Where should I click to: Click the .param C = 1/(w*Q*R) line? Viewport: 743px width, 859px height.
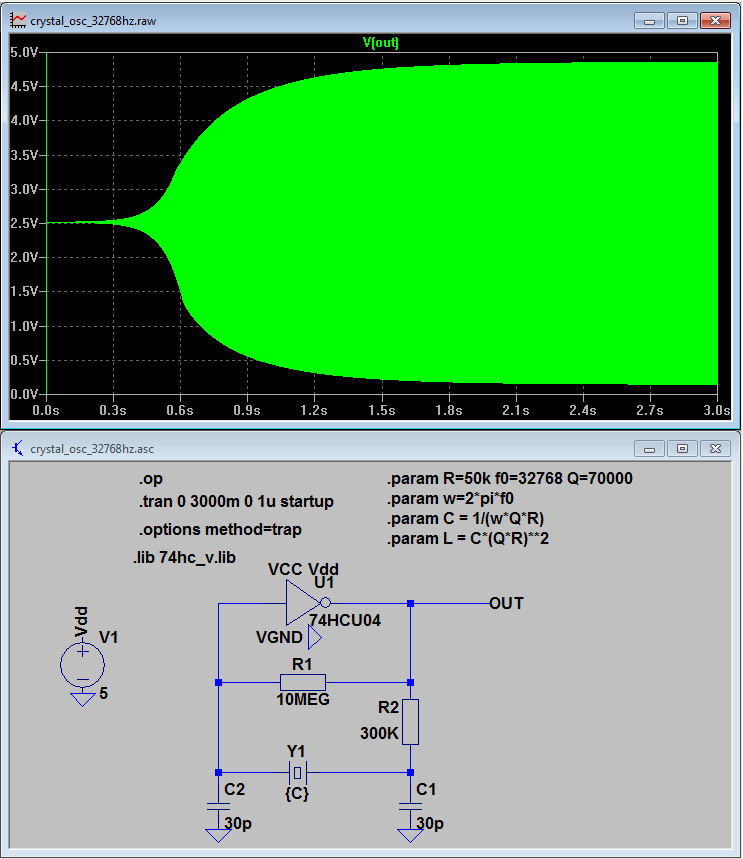click(465, 519)
